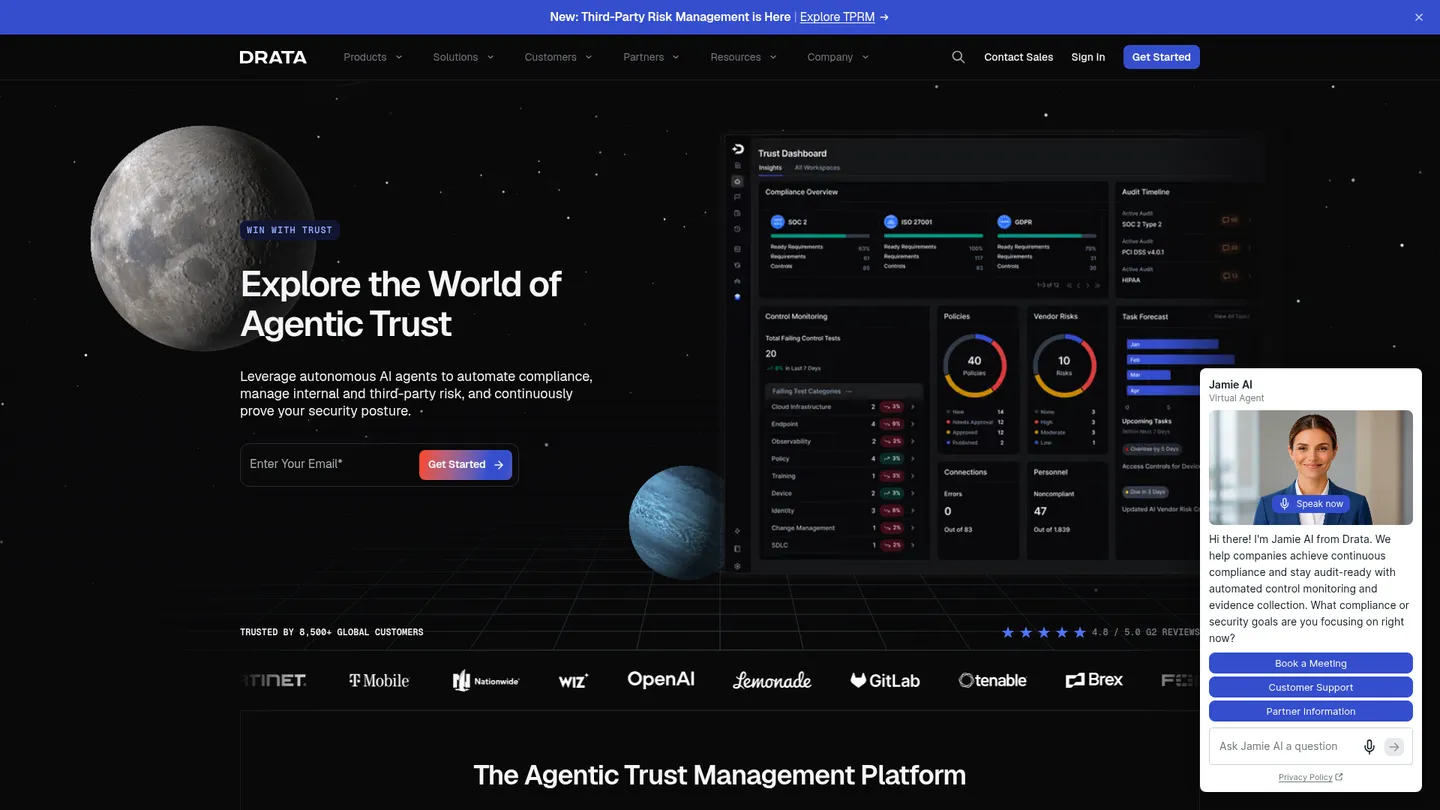Click the five-star G2 rating stars

pyautogui.click(x=1043, y=632)
